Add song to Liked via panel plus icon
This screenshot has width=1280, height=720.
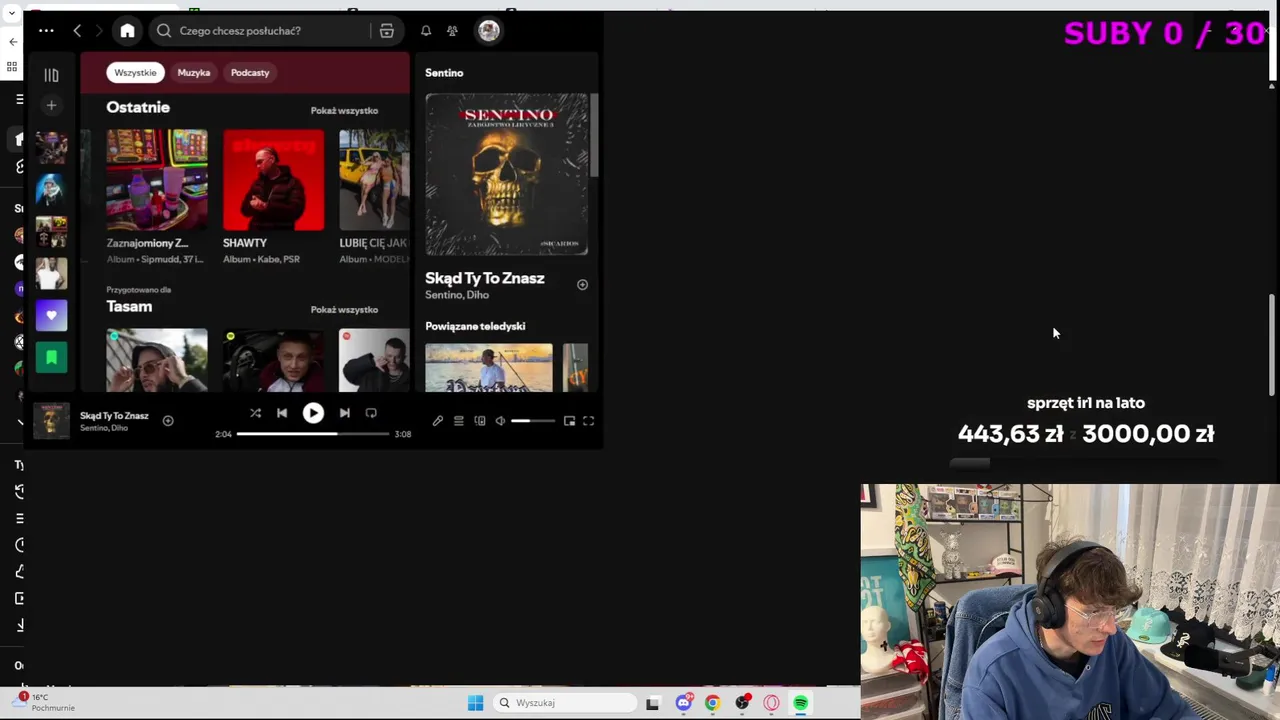pyautogui.click(x=582, y=285)
